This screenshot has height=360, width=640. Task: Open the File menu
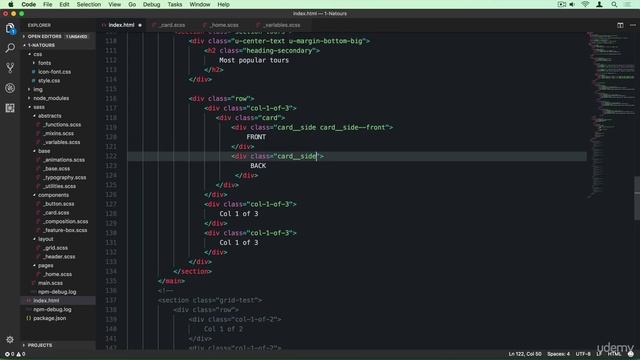coord(48,4)
